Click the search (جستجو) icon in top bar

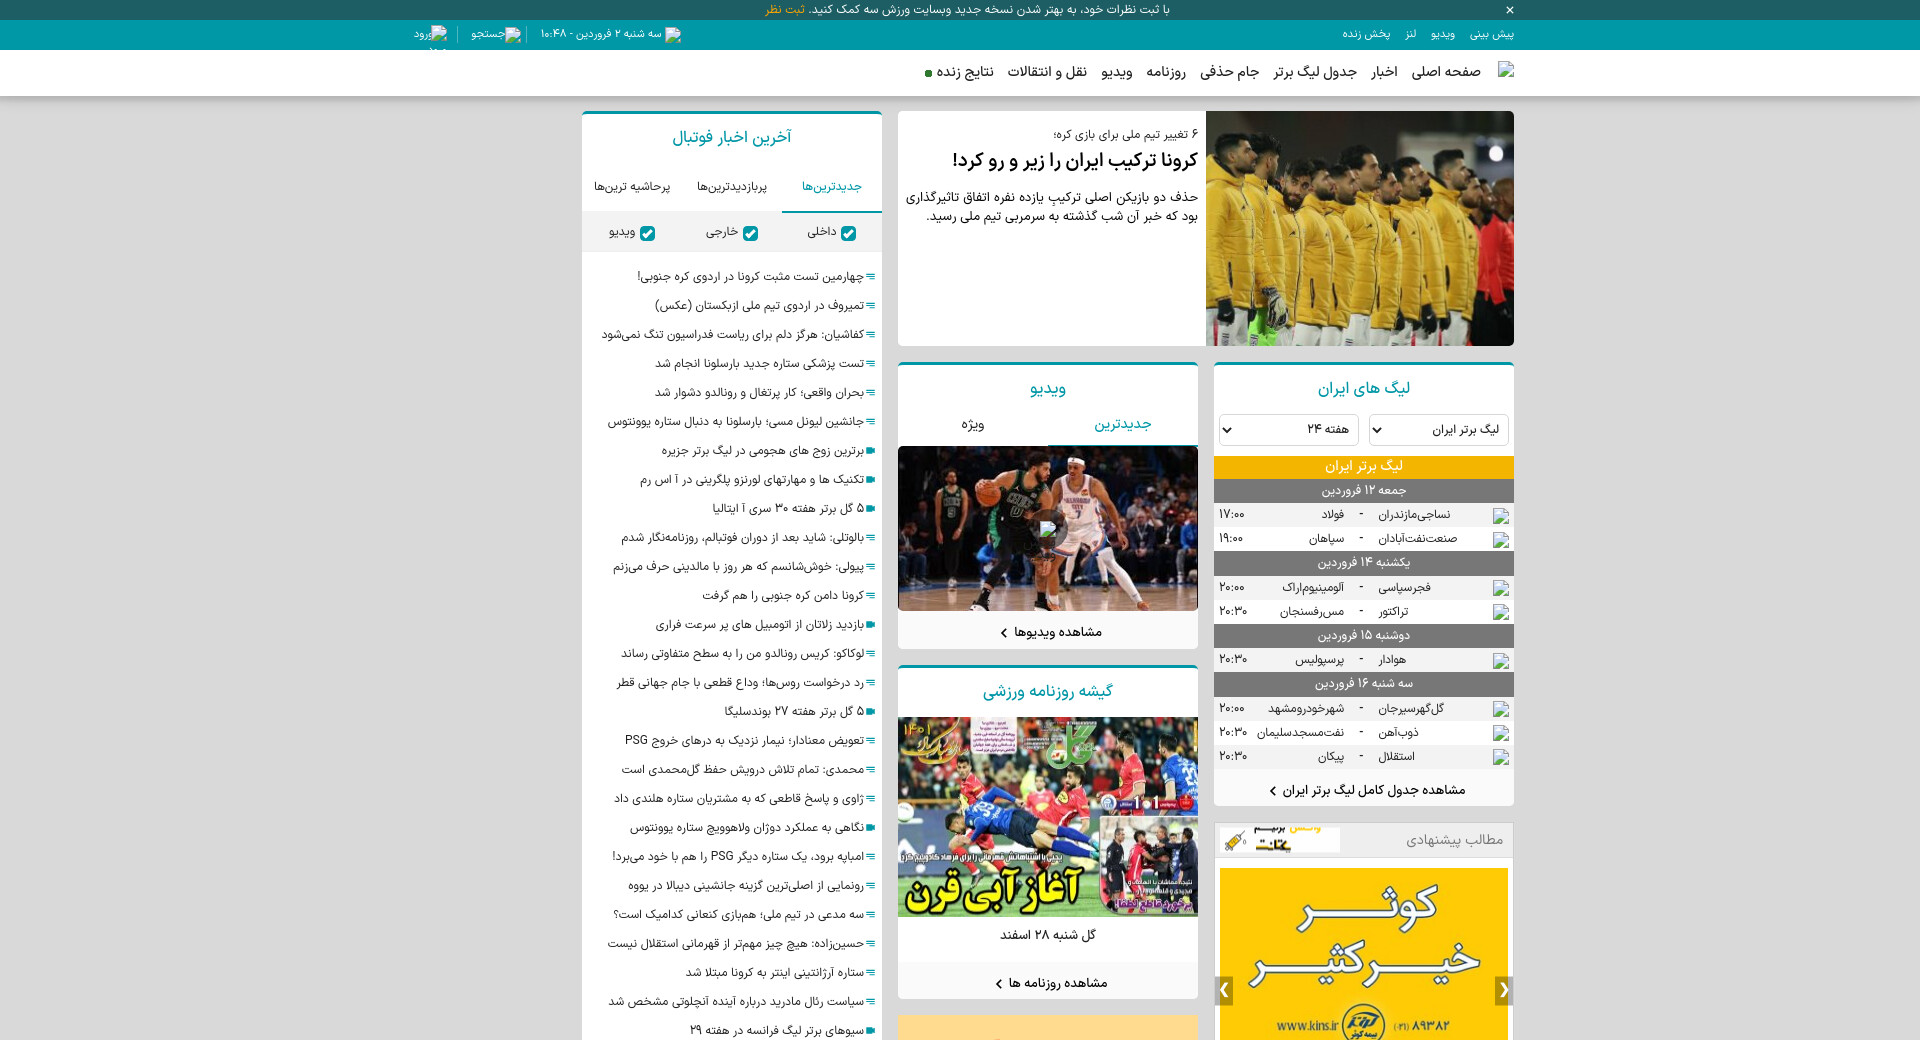pyautogui.click(x=512, y=34)
